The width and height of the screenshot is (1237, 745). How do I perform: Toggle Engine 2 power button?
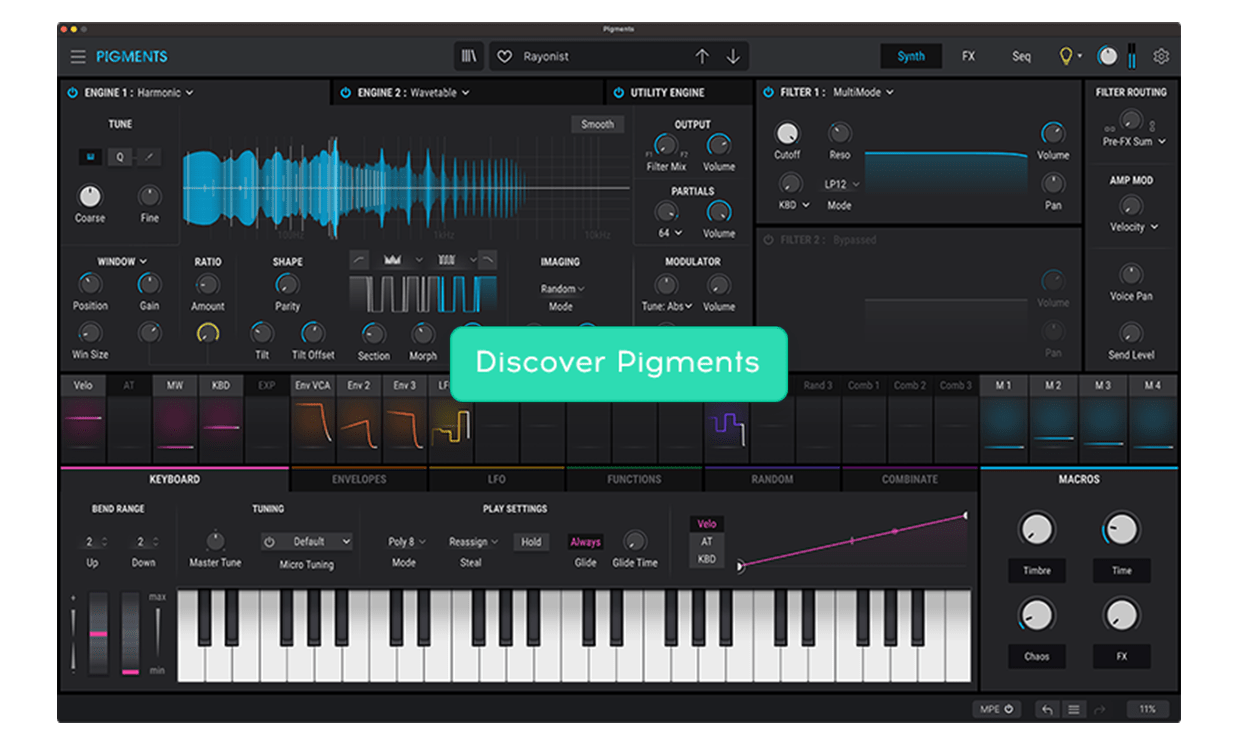click(x=346, y=93)
